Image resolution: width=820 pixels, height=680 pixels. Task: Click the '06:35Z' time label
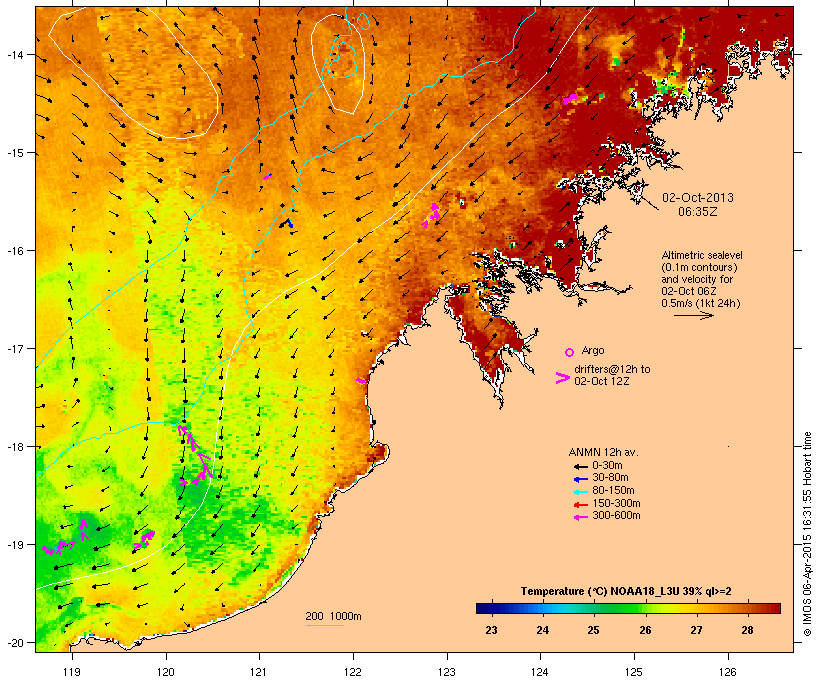coord(698,212)
